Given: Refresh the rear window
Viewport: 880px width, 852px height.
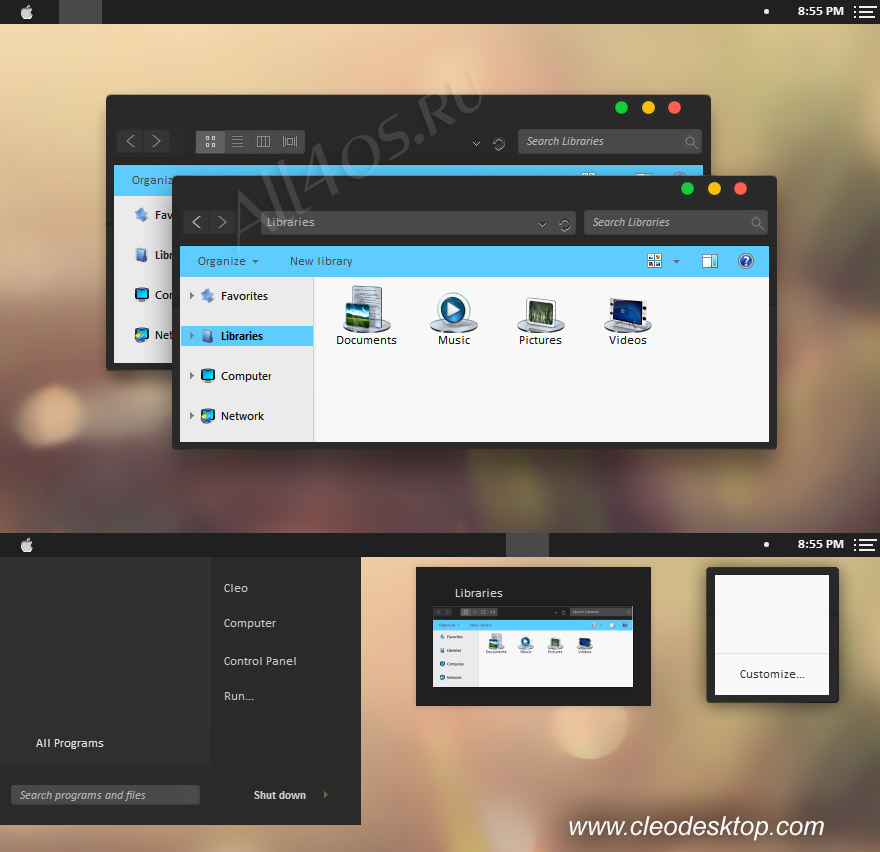Looking at the screenshot, I should [498, 144].
